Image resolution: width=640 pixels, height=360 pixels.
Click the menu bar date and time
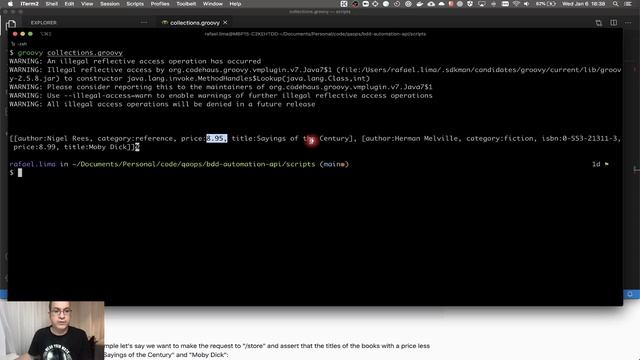[x=584, y=4]
